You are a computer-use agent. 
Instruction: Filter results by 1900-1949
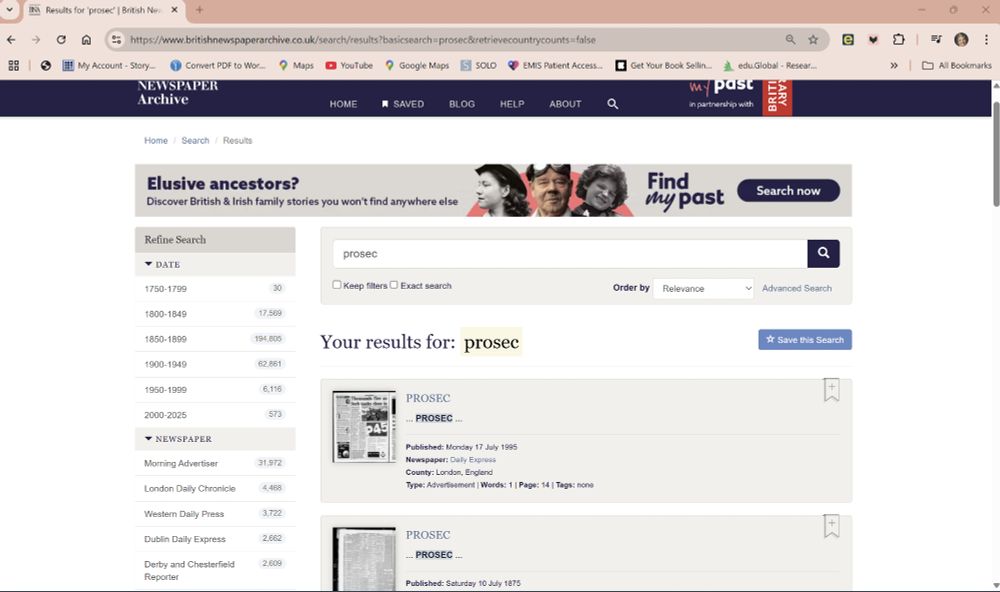pos(215,364)
